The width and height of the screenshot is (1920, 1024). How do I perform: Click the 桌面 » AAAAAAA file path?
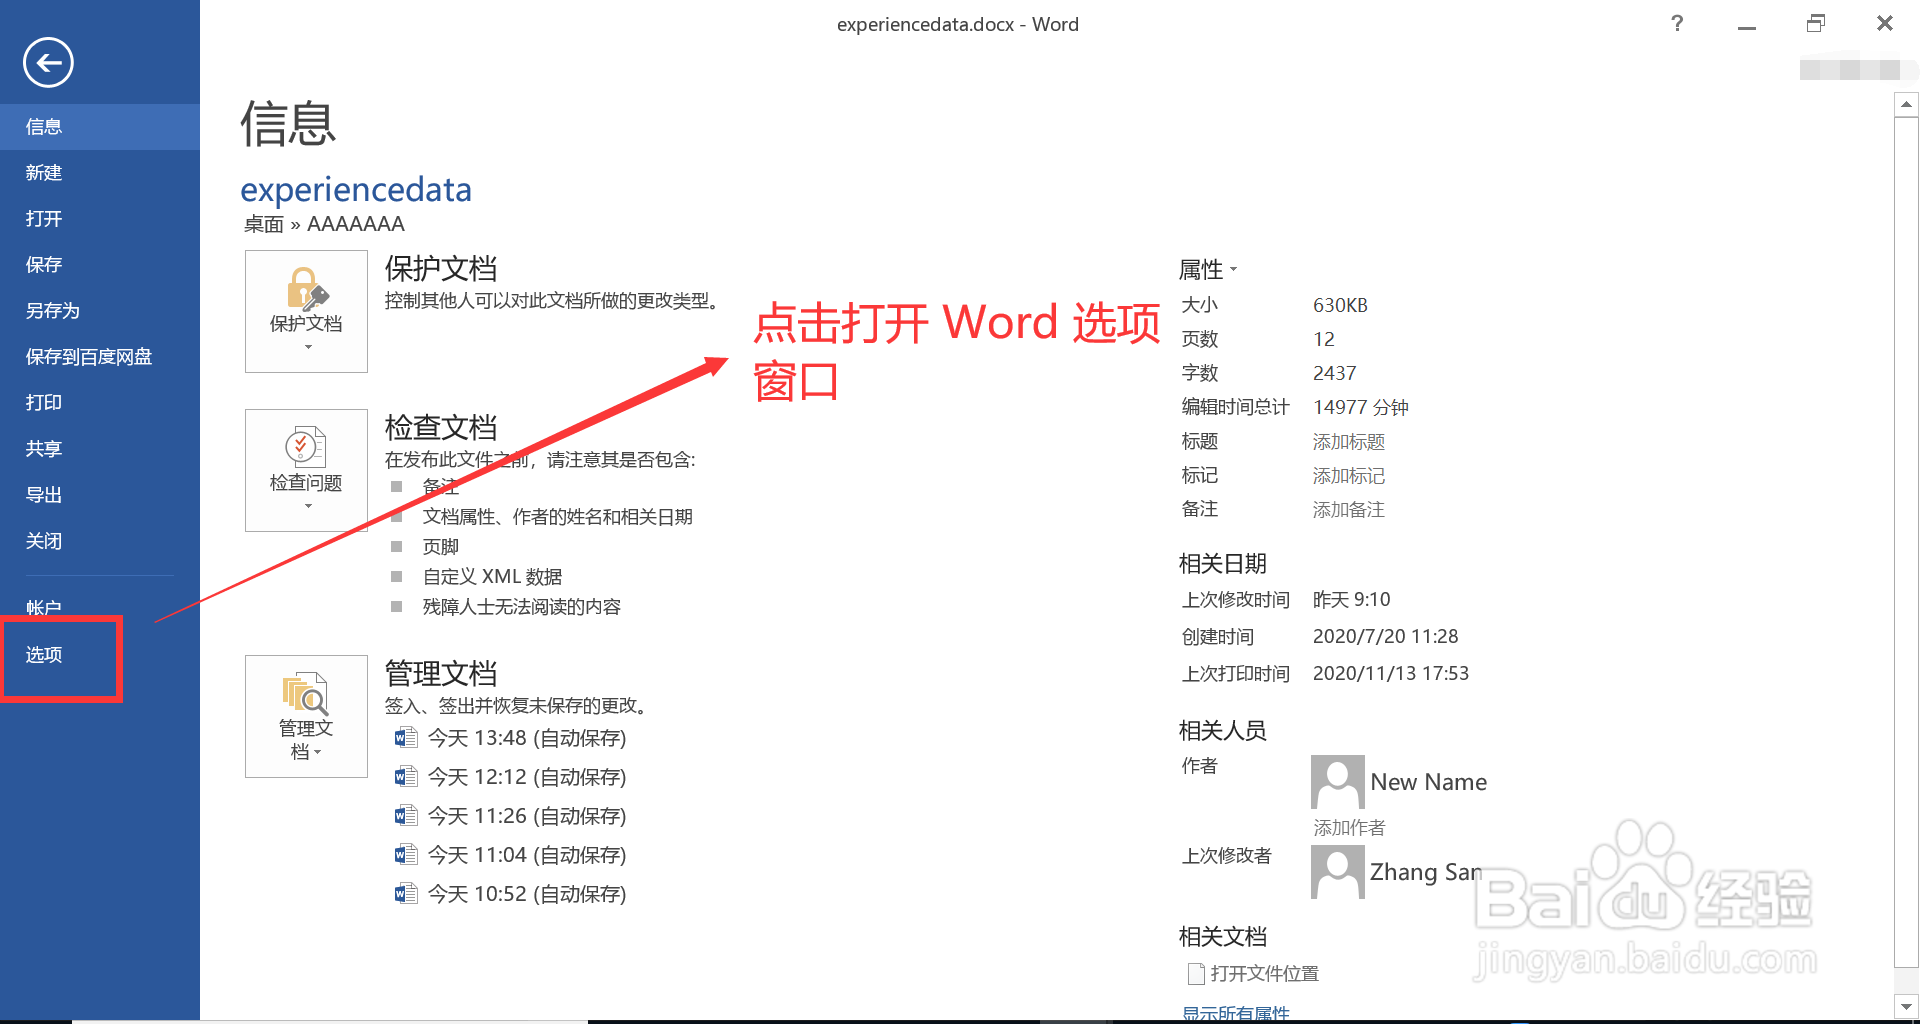click(x=325, y=224)
